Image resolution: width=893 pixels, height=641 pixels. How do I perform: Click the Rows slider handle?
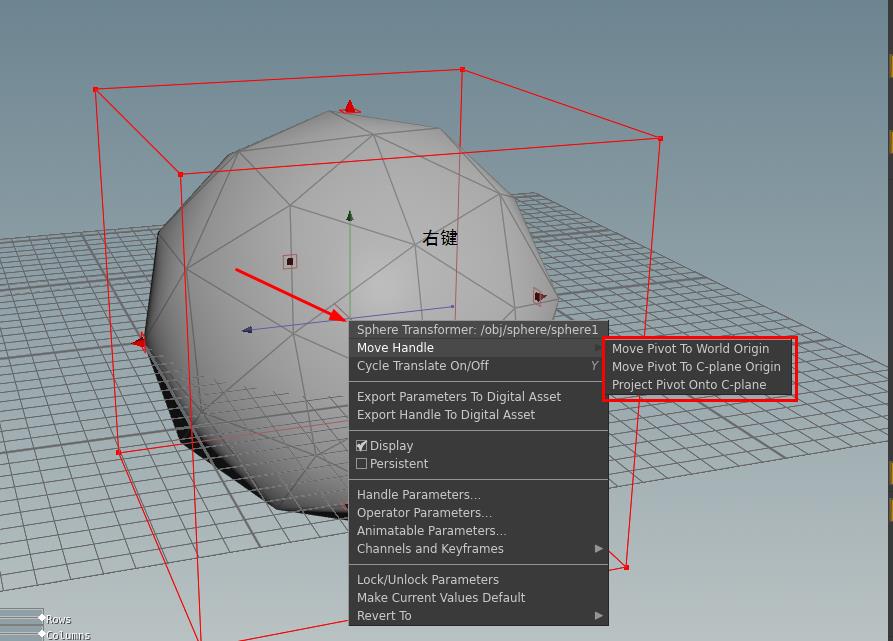coord(42,617)
